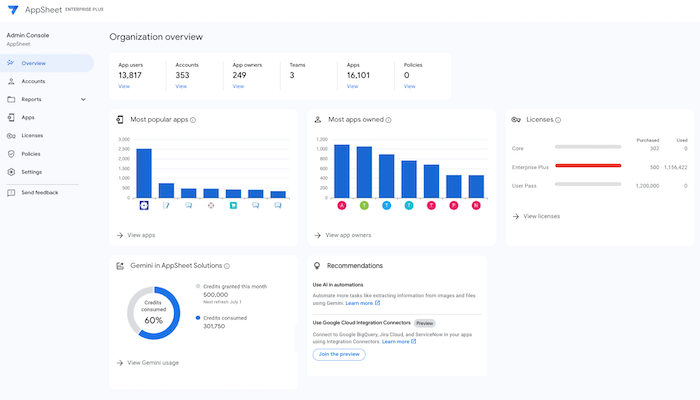Click the Enterprise Plus used value 1,156,422
This screenshot has height=400, width=700.
tap(675, 167)
